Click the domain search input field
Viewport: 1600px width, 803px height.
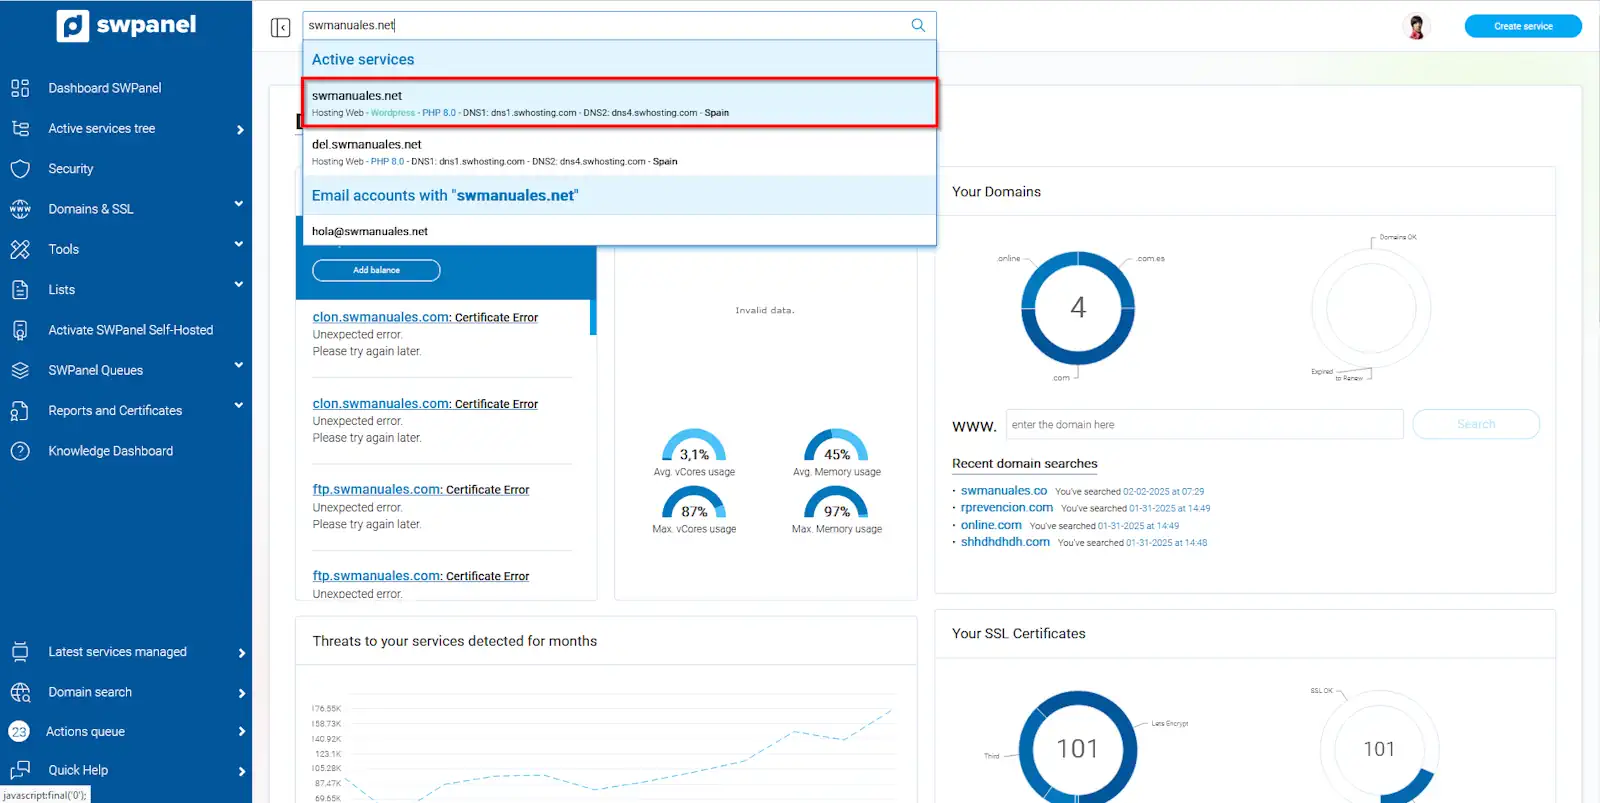[1204, 424]
